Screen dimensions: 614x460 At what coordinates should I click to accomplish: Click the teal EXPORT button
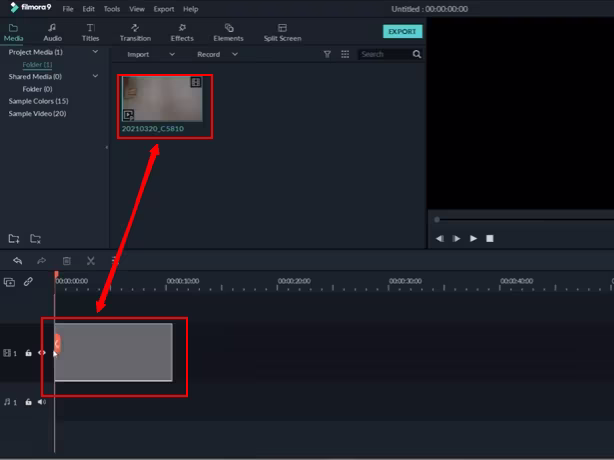(x=403, y=31)
